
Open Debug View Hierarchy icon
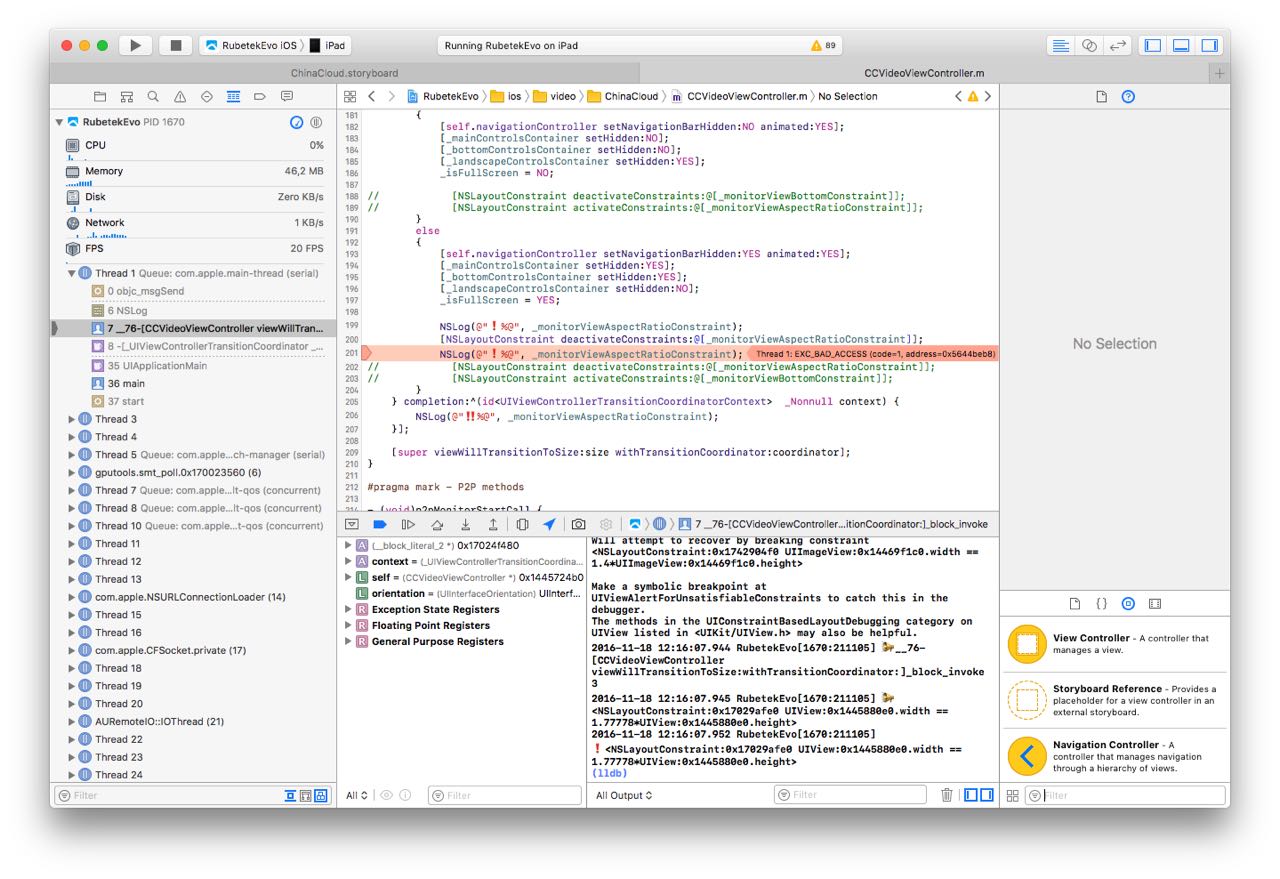522,524
